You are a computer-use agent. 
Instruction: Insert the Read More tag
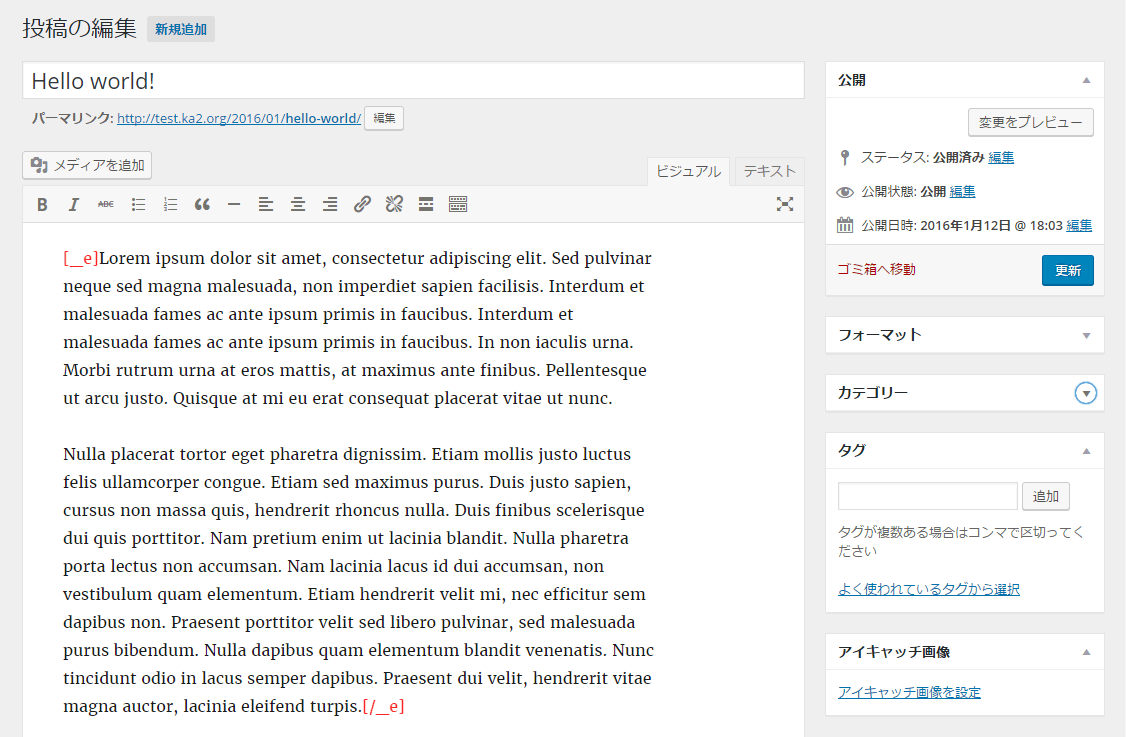coord(426,205)
